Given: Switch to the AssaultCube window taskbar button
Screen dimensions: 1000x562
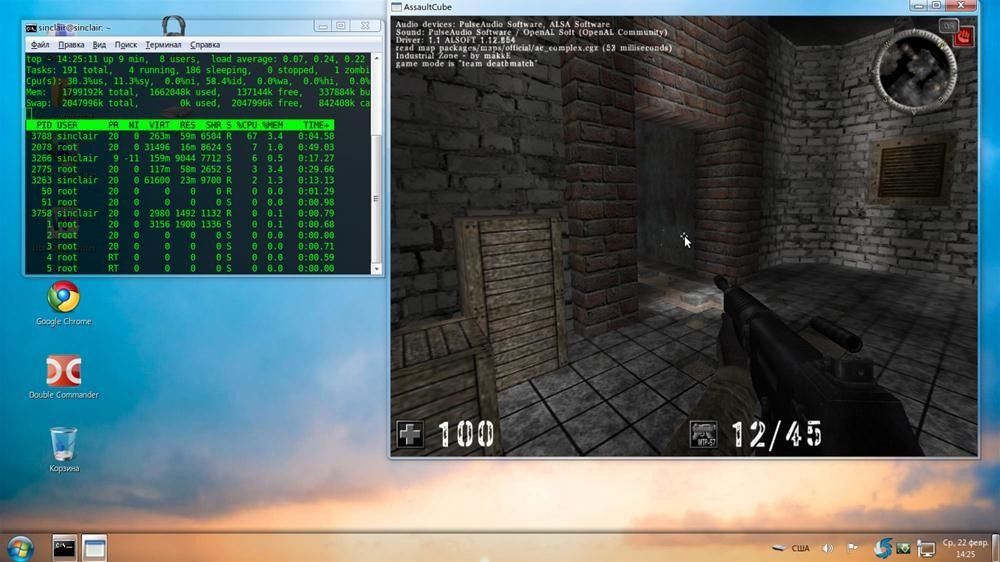Looking at the screenshot, I should click(94, 548).
